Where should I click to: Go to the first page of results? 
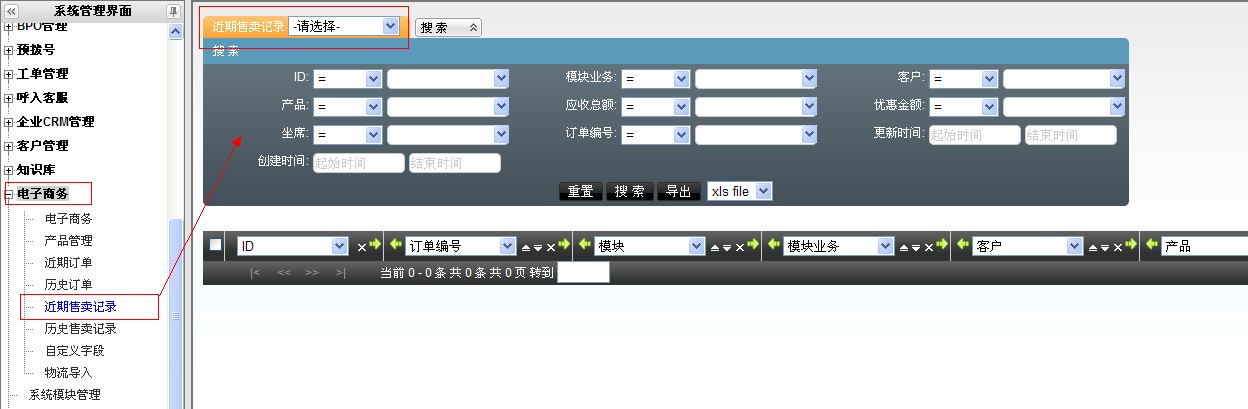coord(256,272)
